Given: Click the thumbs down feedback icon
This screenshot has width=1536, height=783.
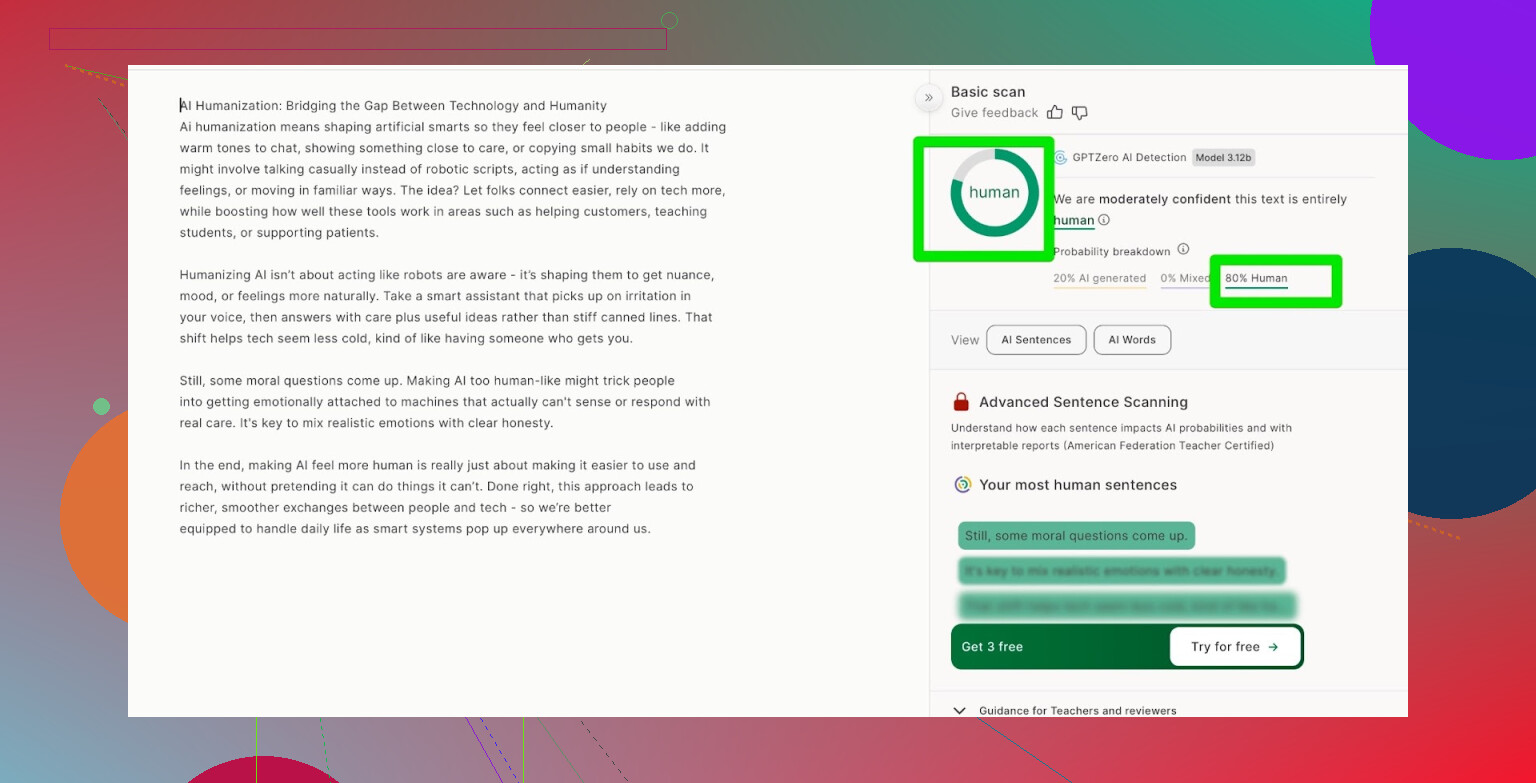Looking at the screenshot, I should 1079,113.
